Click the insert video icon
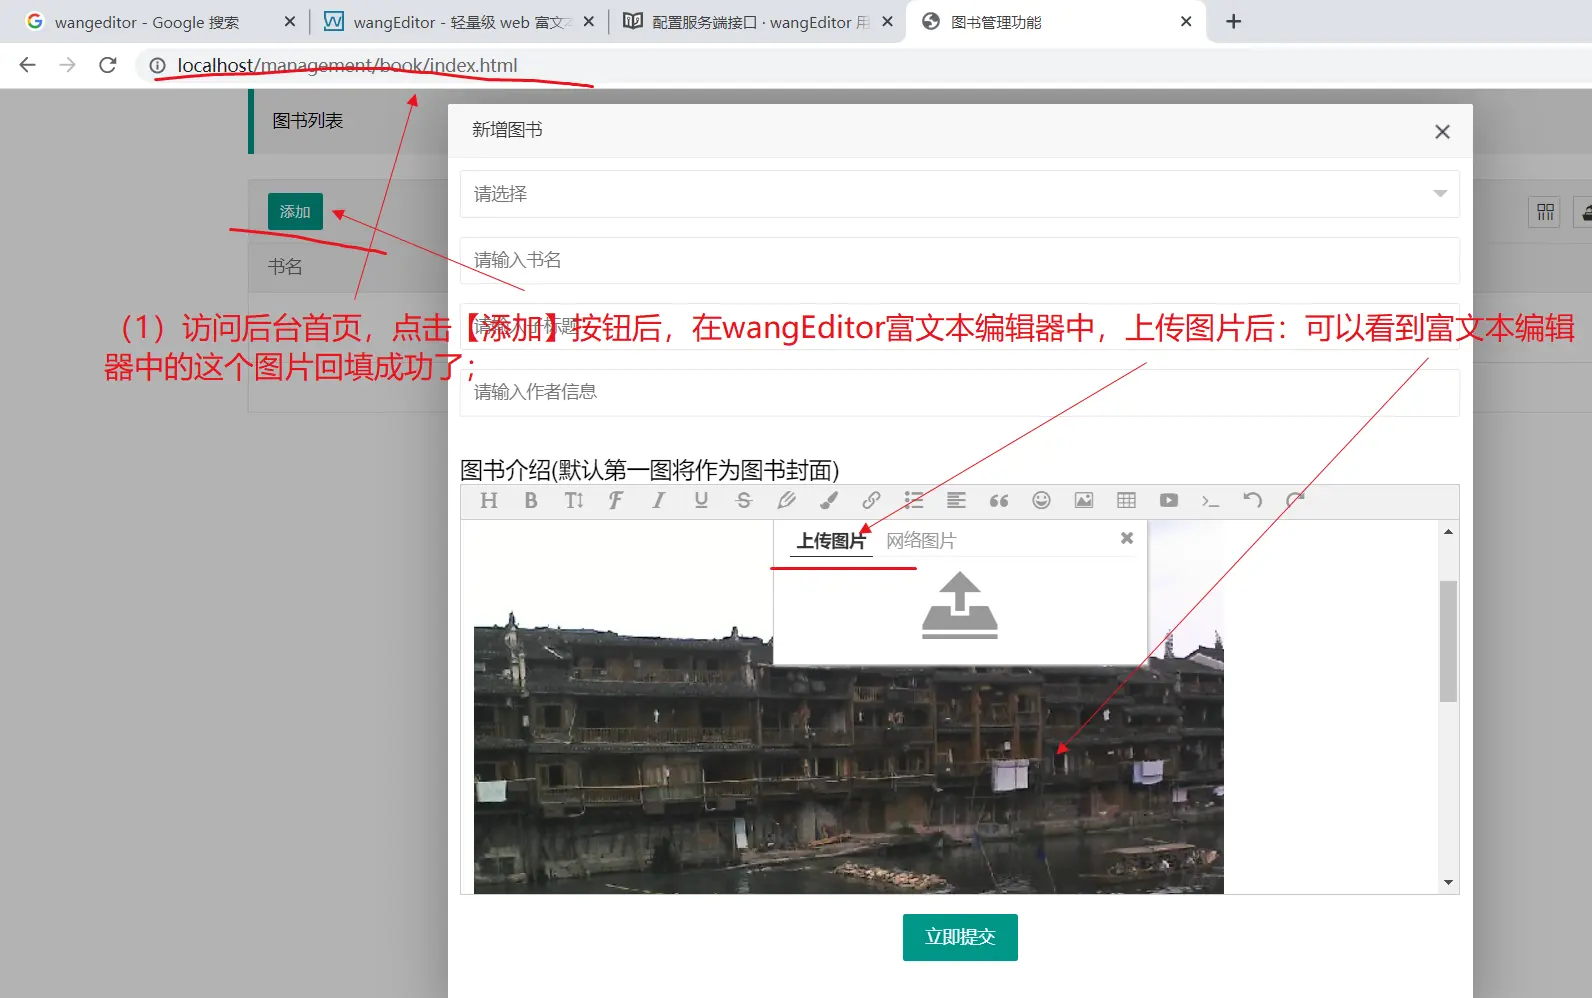Viewport: 1592px width, 998px height. 1168,500
